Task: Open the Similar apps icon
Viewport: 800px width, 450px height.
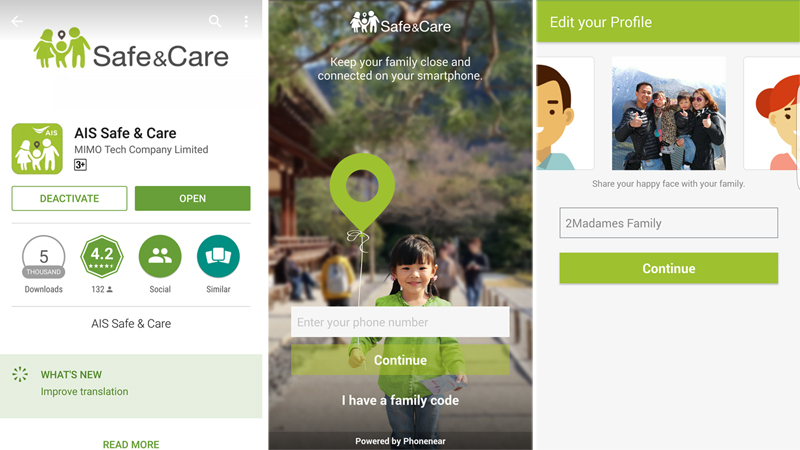Action: [218, 256]
